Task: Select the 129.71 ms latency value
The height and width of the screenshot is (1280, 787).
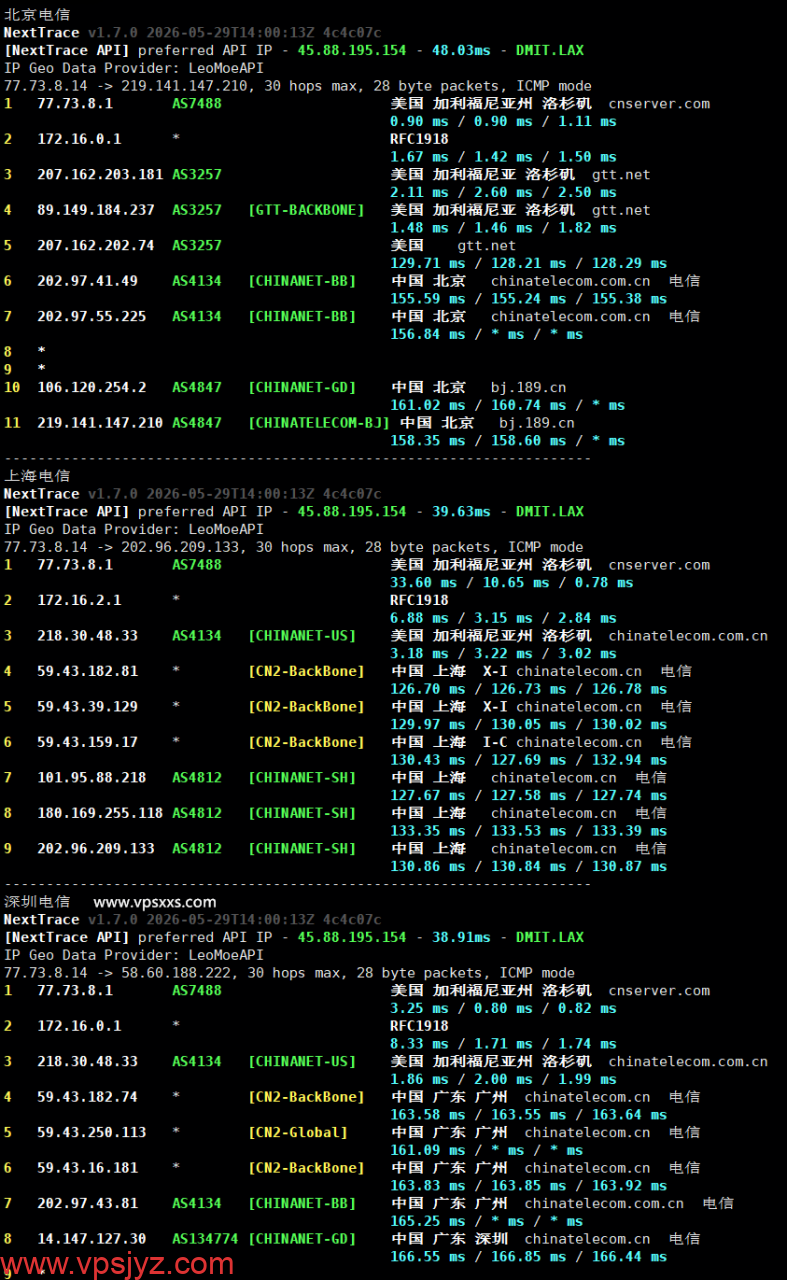Action: [x=428, y=263]
